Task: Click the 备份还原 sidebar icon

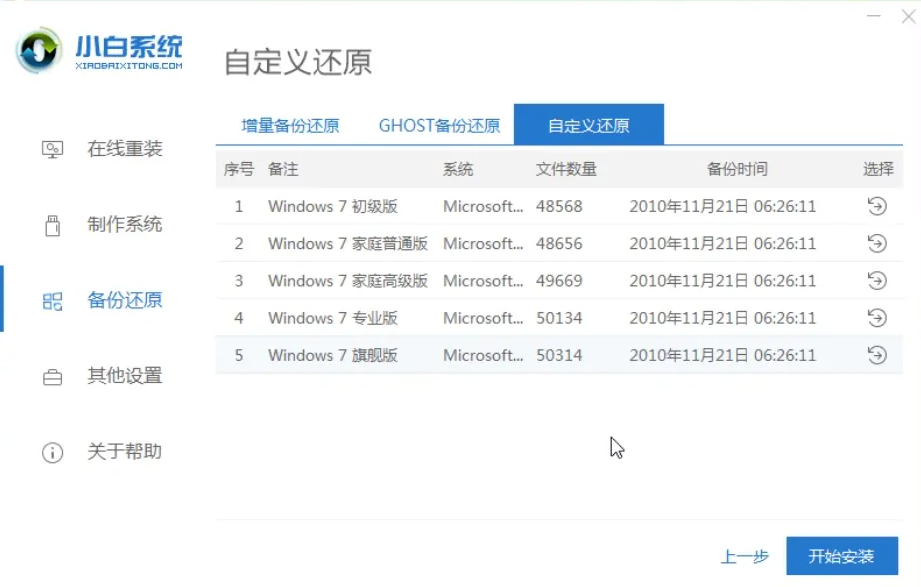Action: 52,301
